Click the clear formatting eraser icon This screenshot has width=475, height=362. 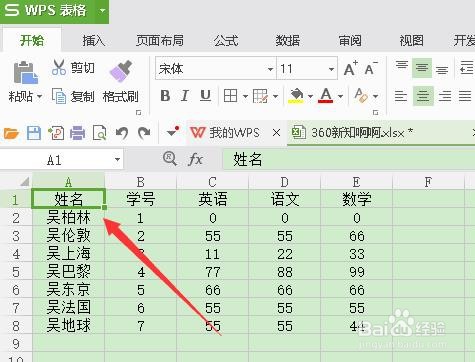click(x=360, y=95)
